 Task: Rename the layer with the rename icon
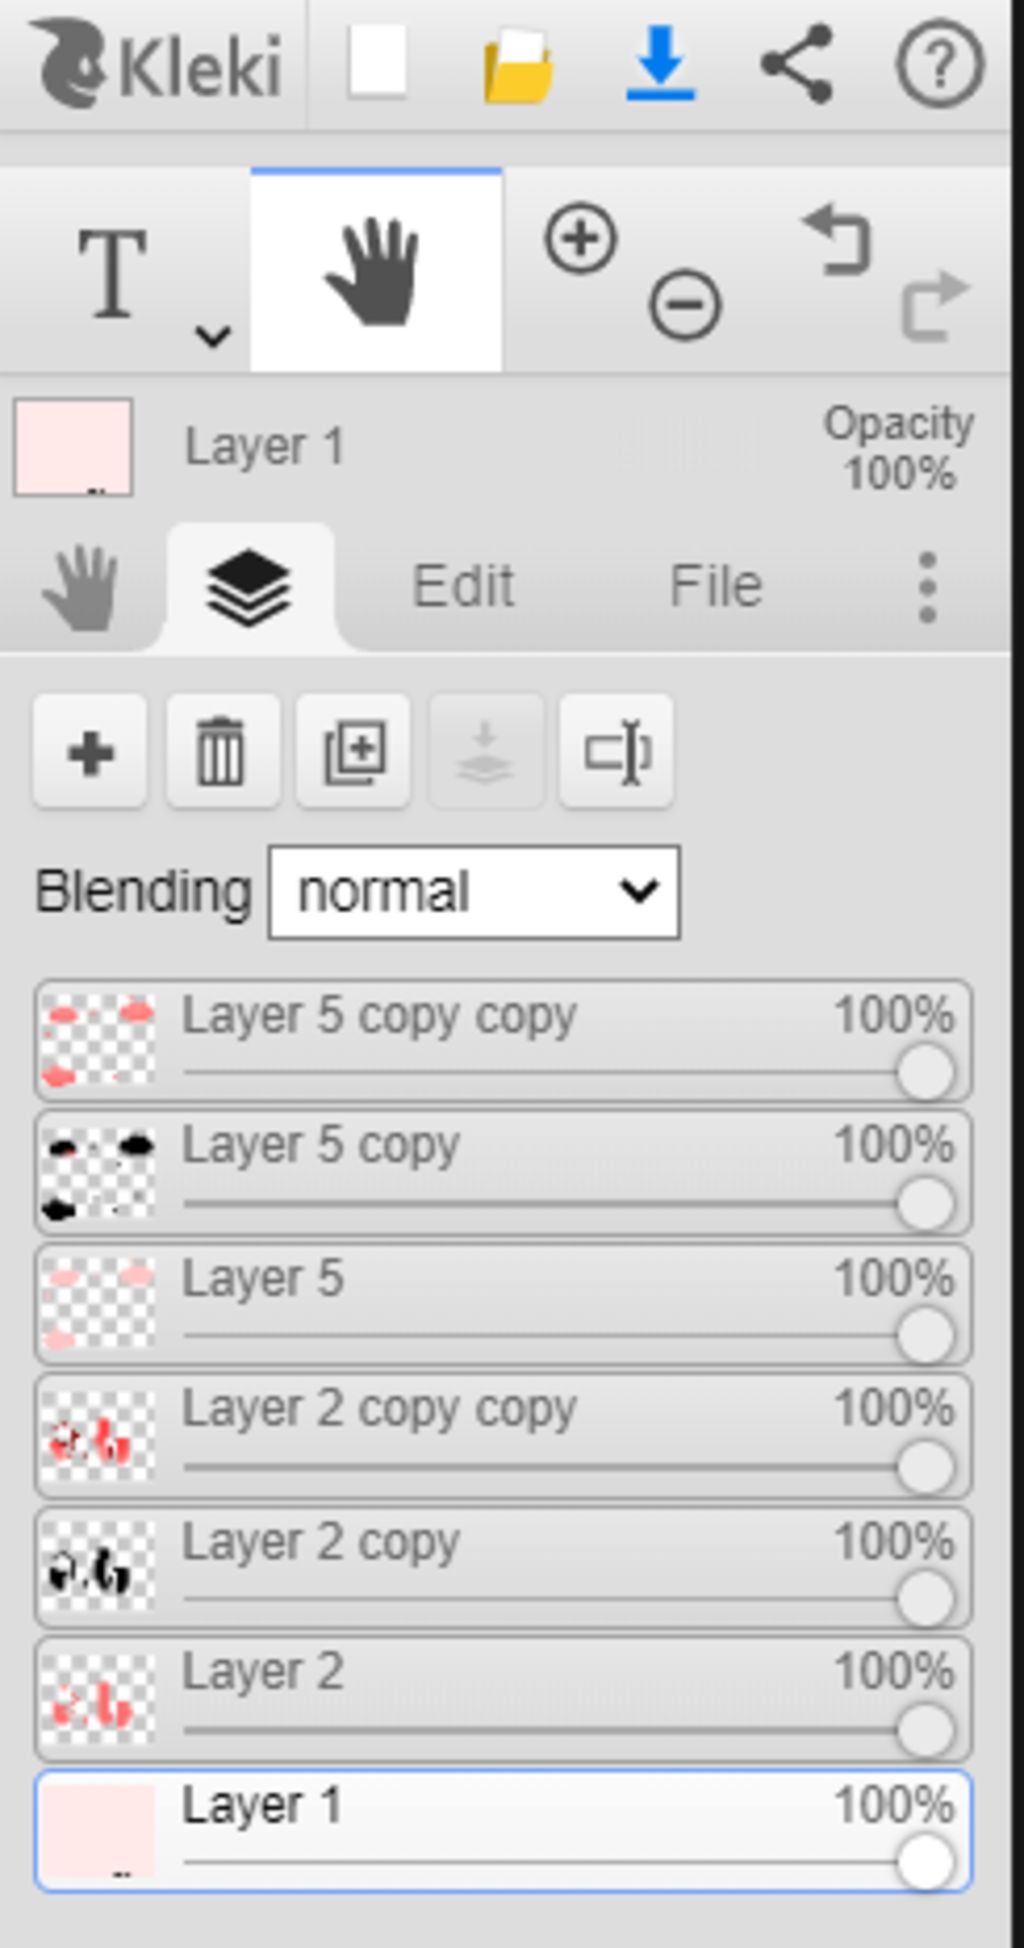pyautogui.click(x=616, y=752)
